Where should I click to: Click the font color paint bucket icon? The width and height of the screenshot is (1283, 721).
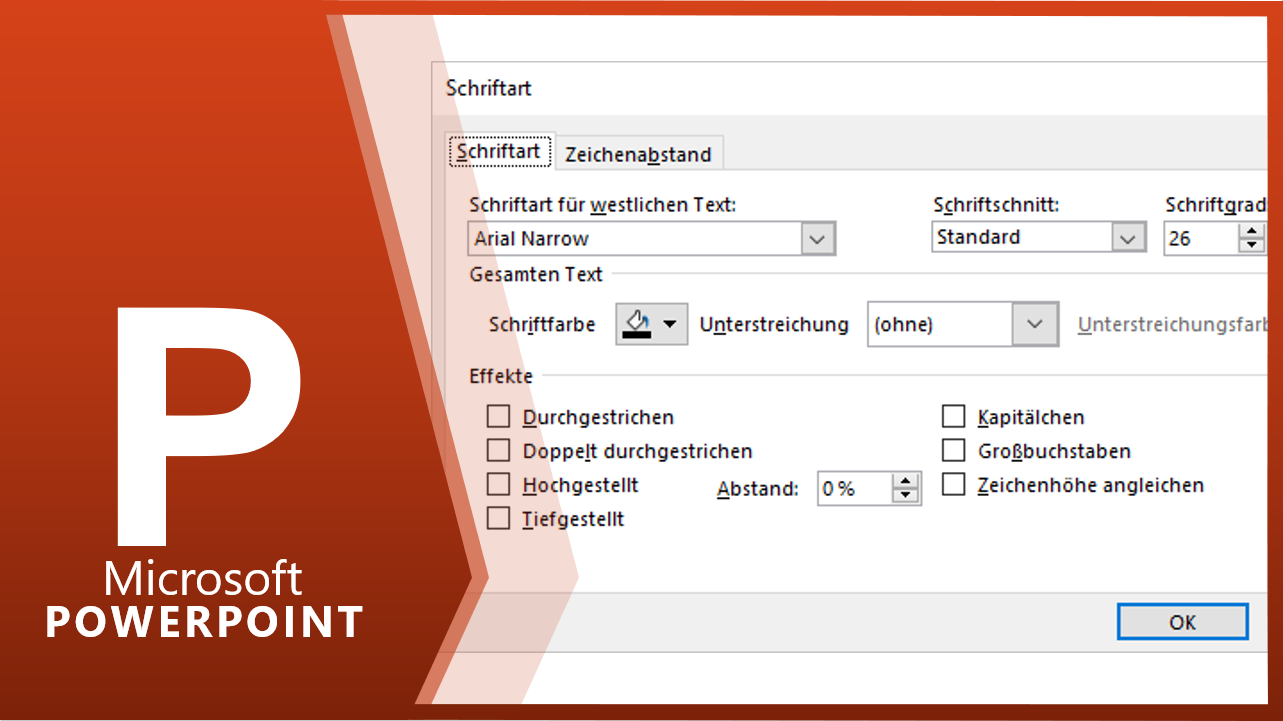pyautogui.click(x=637, y=323)
